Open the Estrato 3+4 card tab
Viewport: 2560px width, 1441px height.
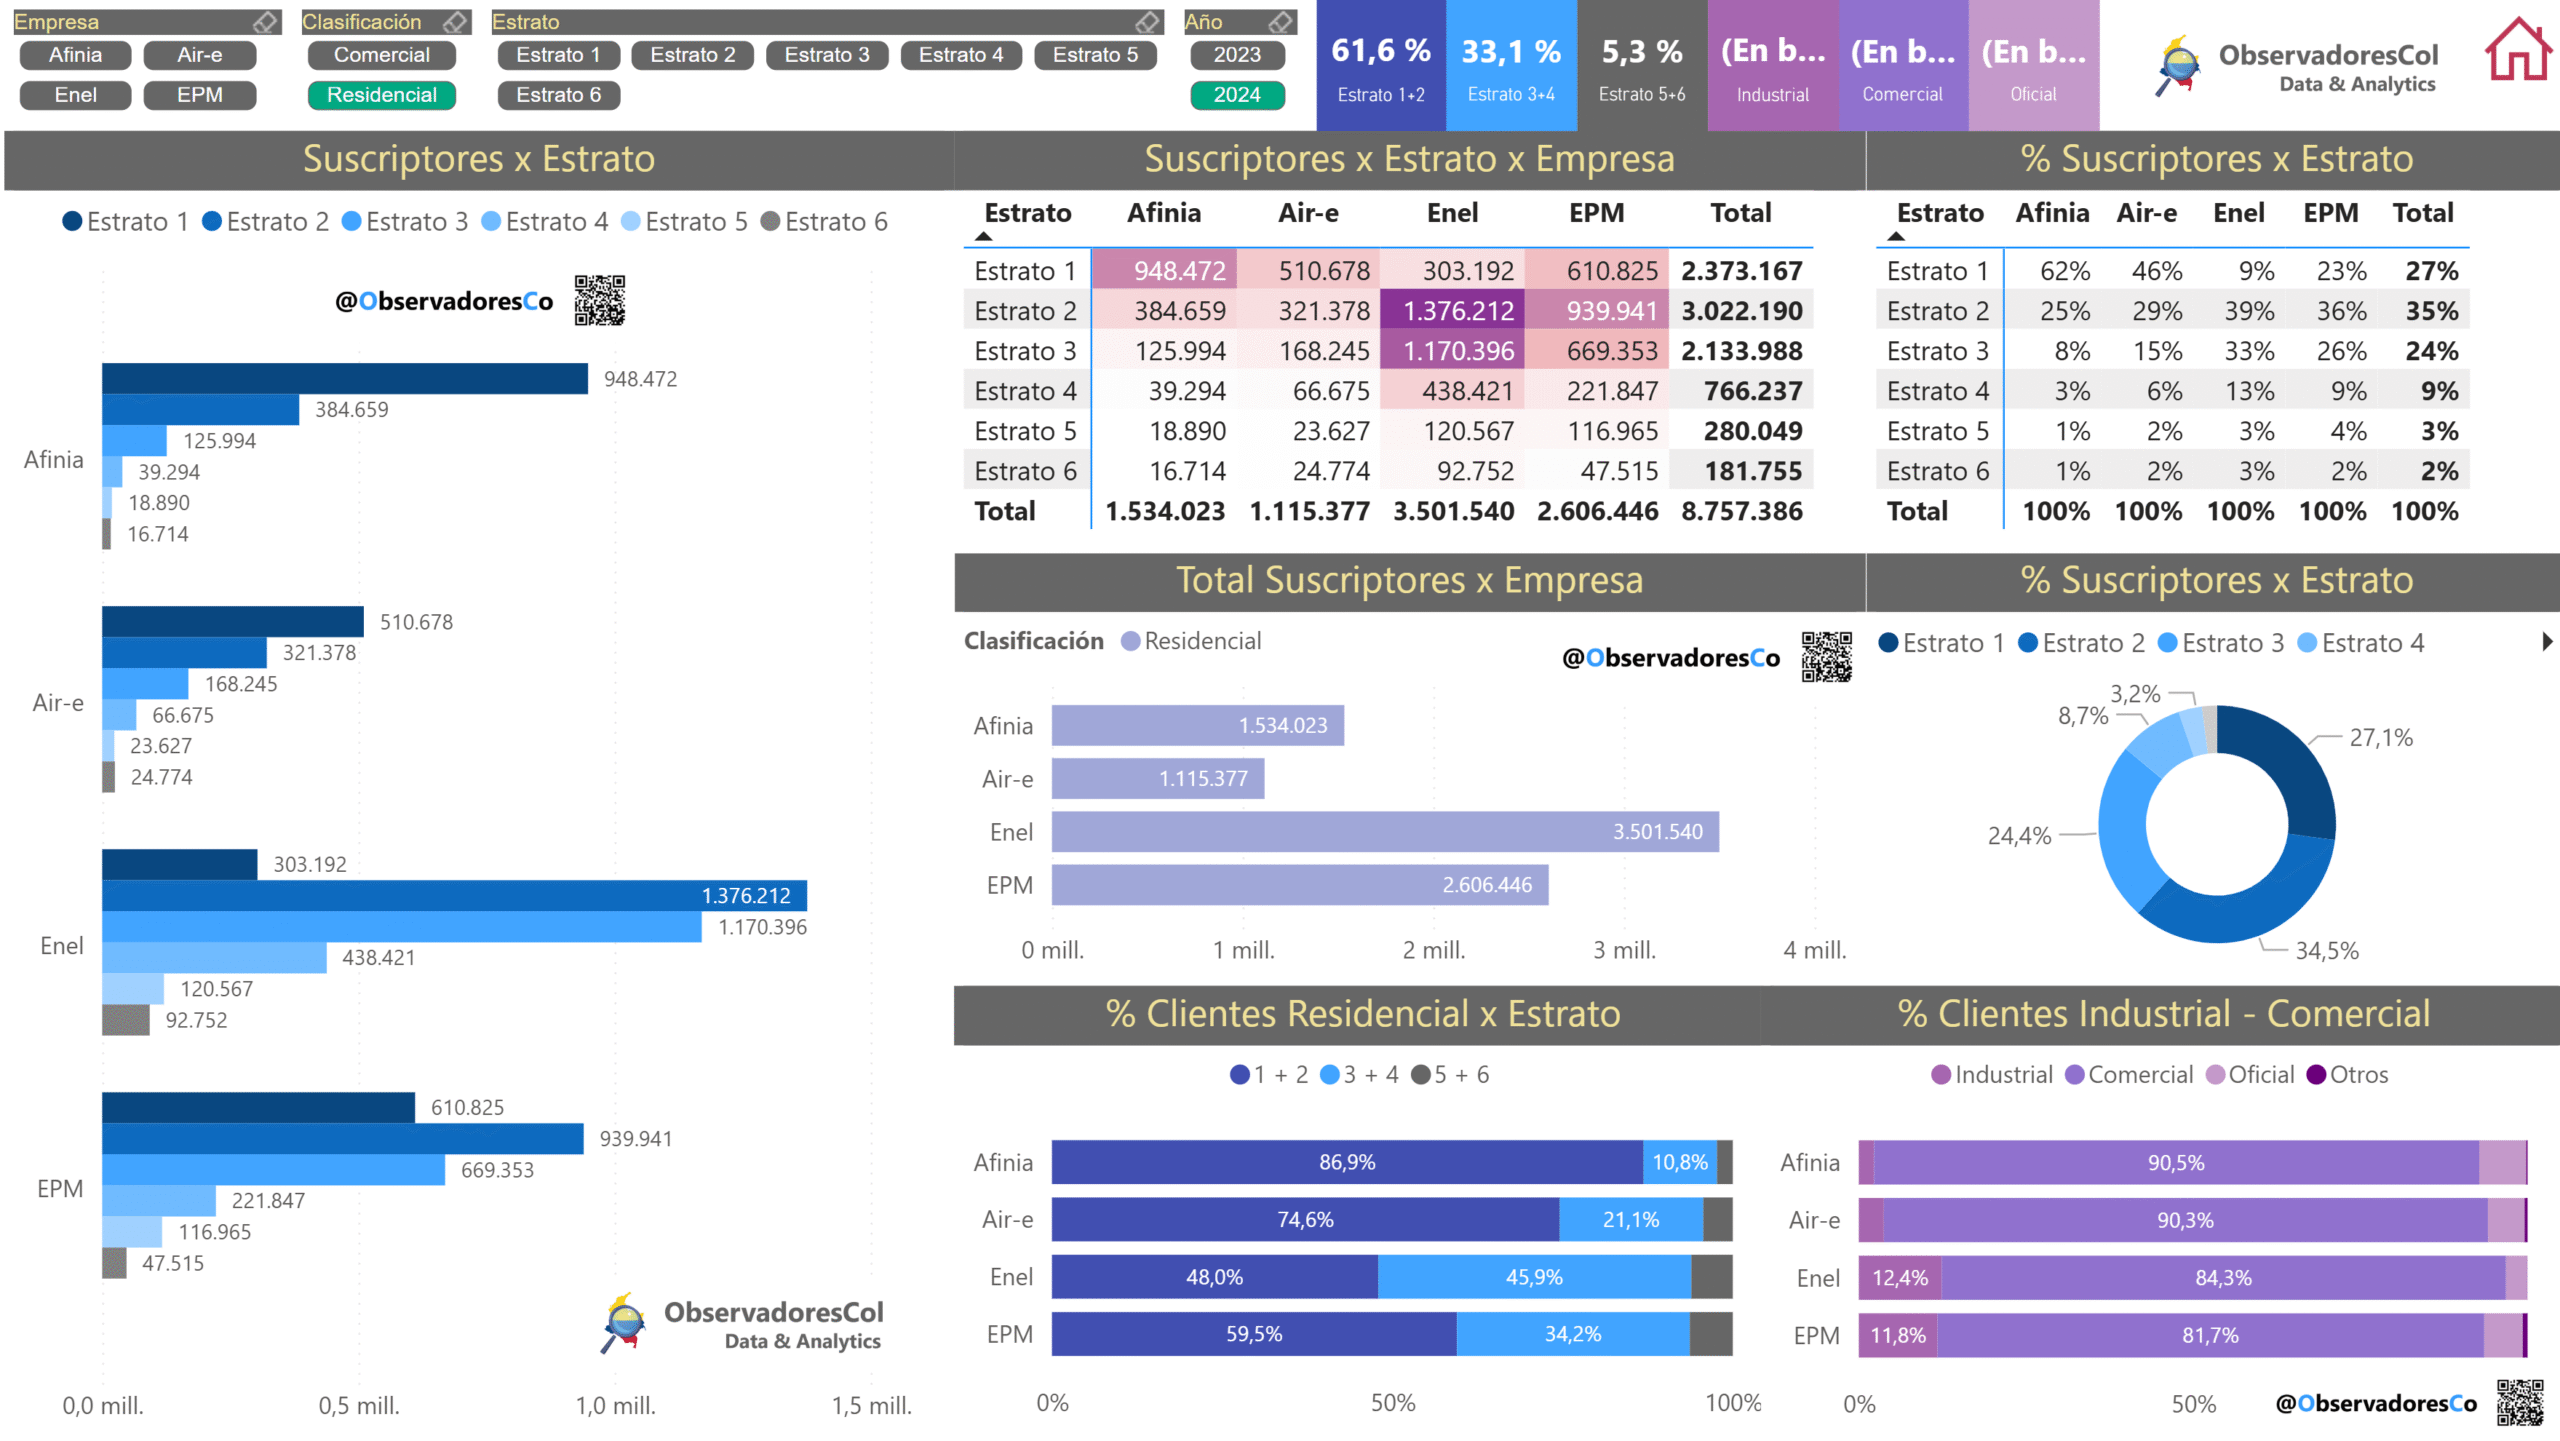click(1510, 66)
